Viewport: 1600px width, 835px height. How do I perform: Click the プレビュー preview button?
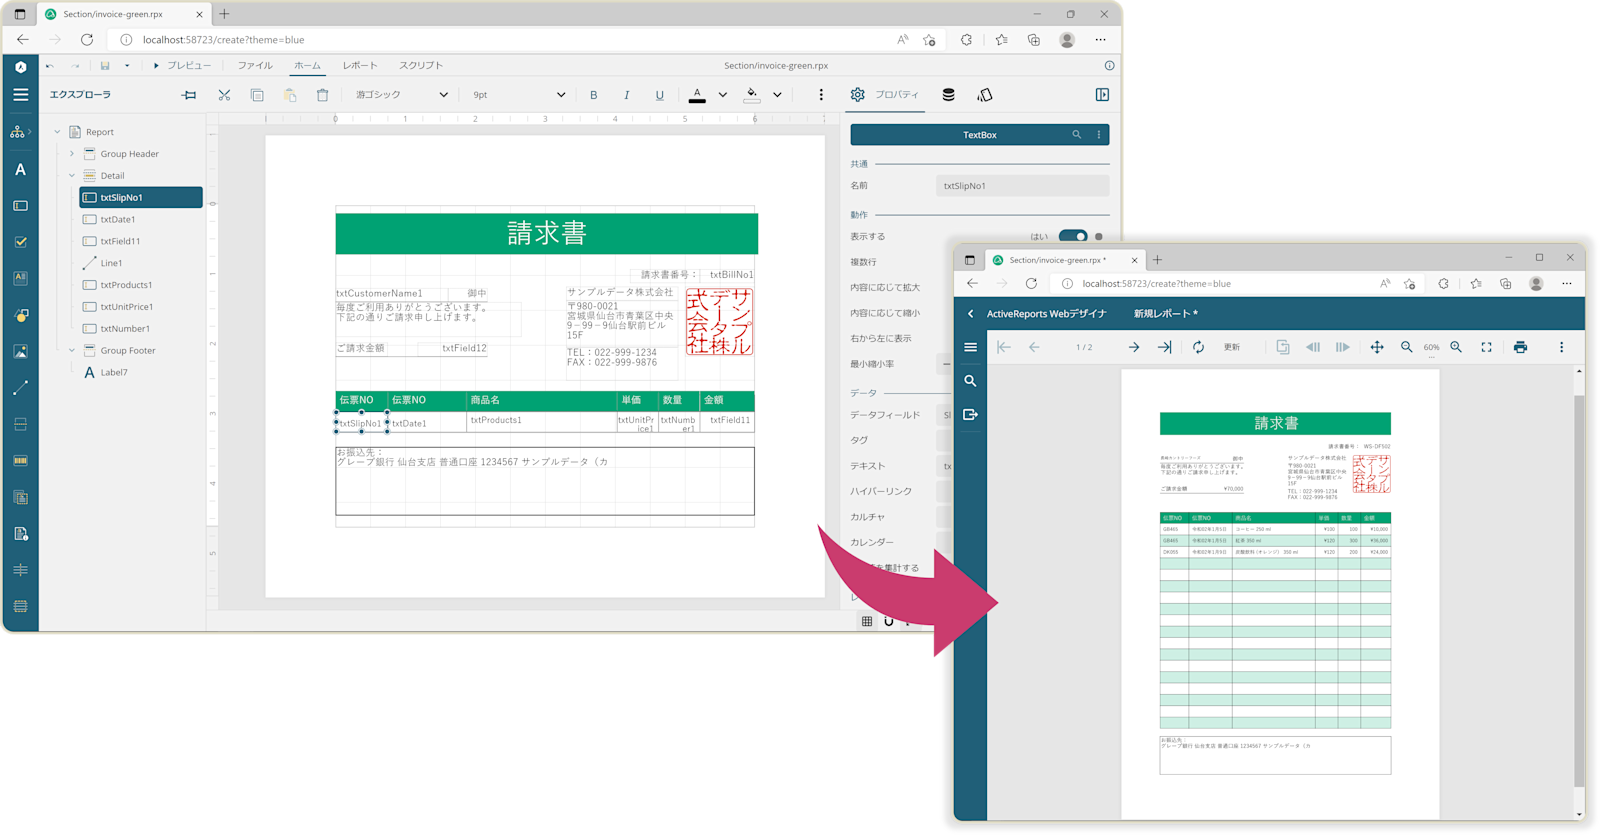182,65
